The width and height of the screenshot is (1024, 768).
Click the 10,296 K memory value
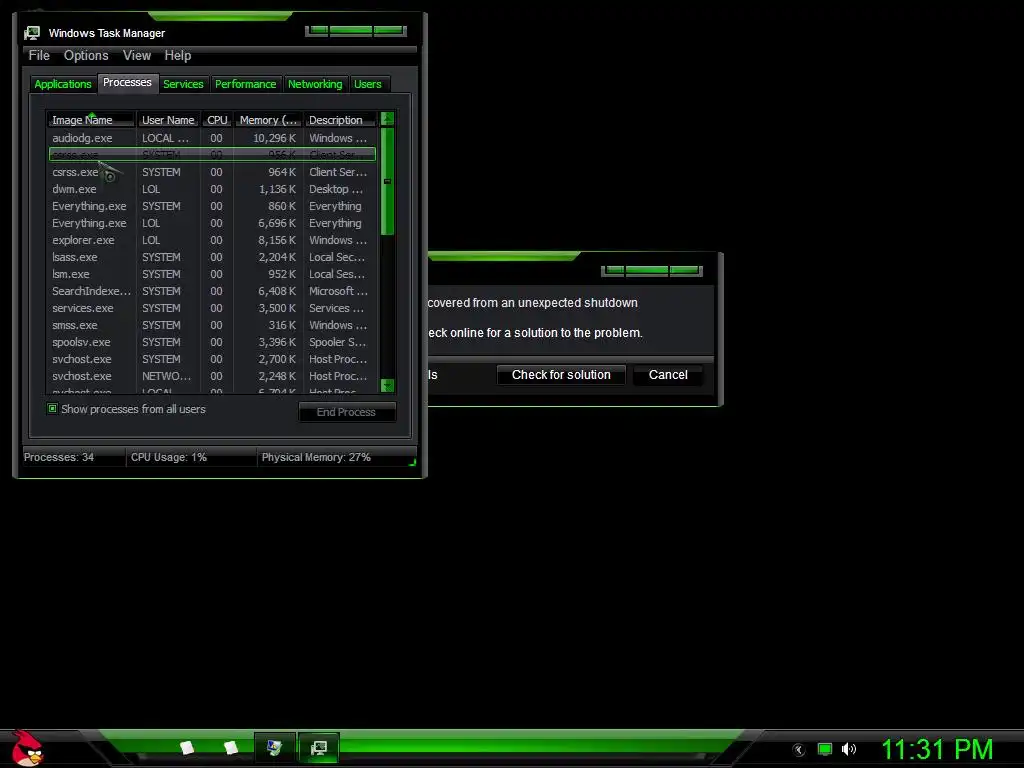[274, 138]
